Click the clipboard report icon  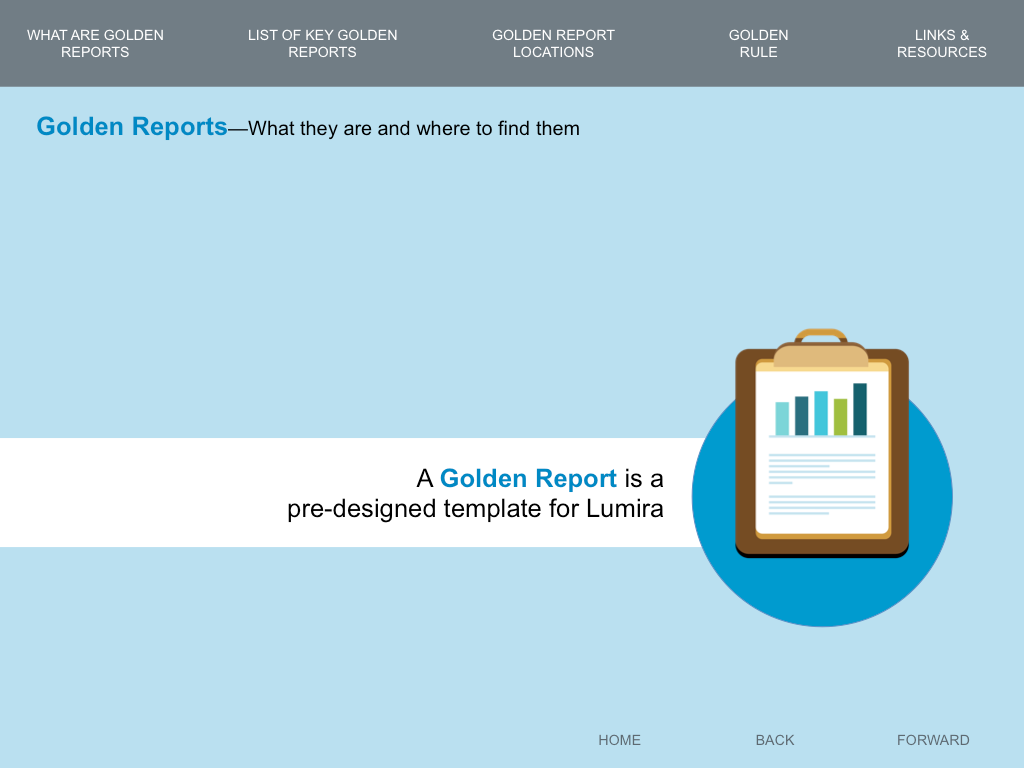point(822,444)
